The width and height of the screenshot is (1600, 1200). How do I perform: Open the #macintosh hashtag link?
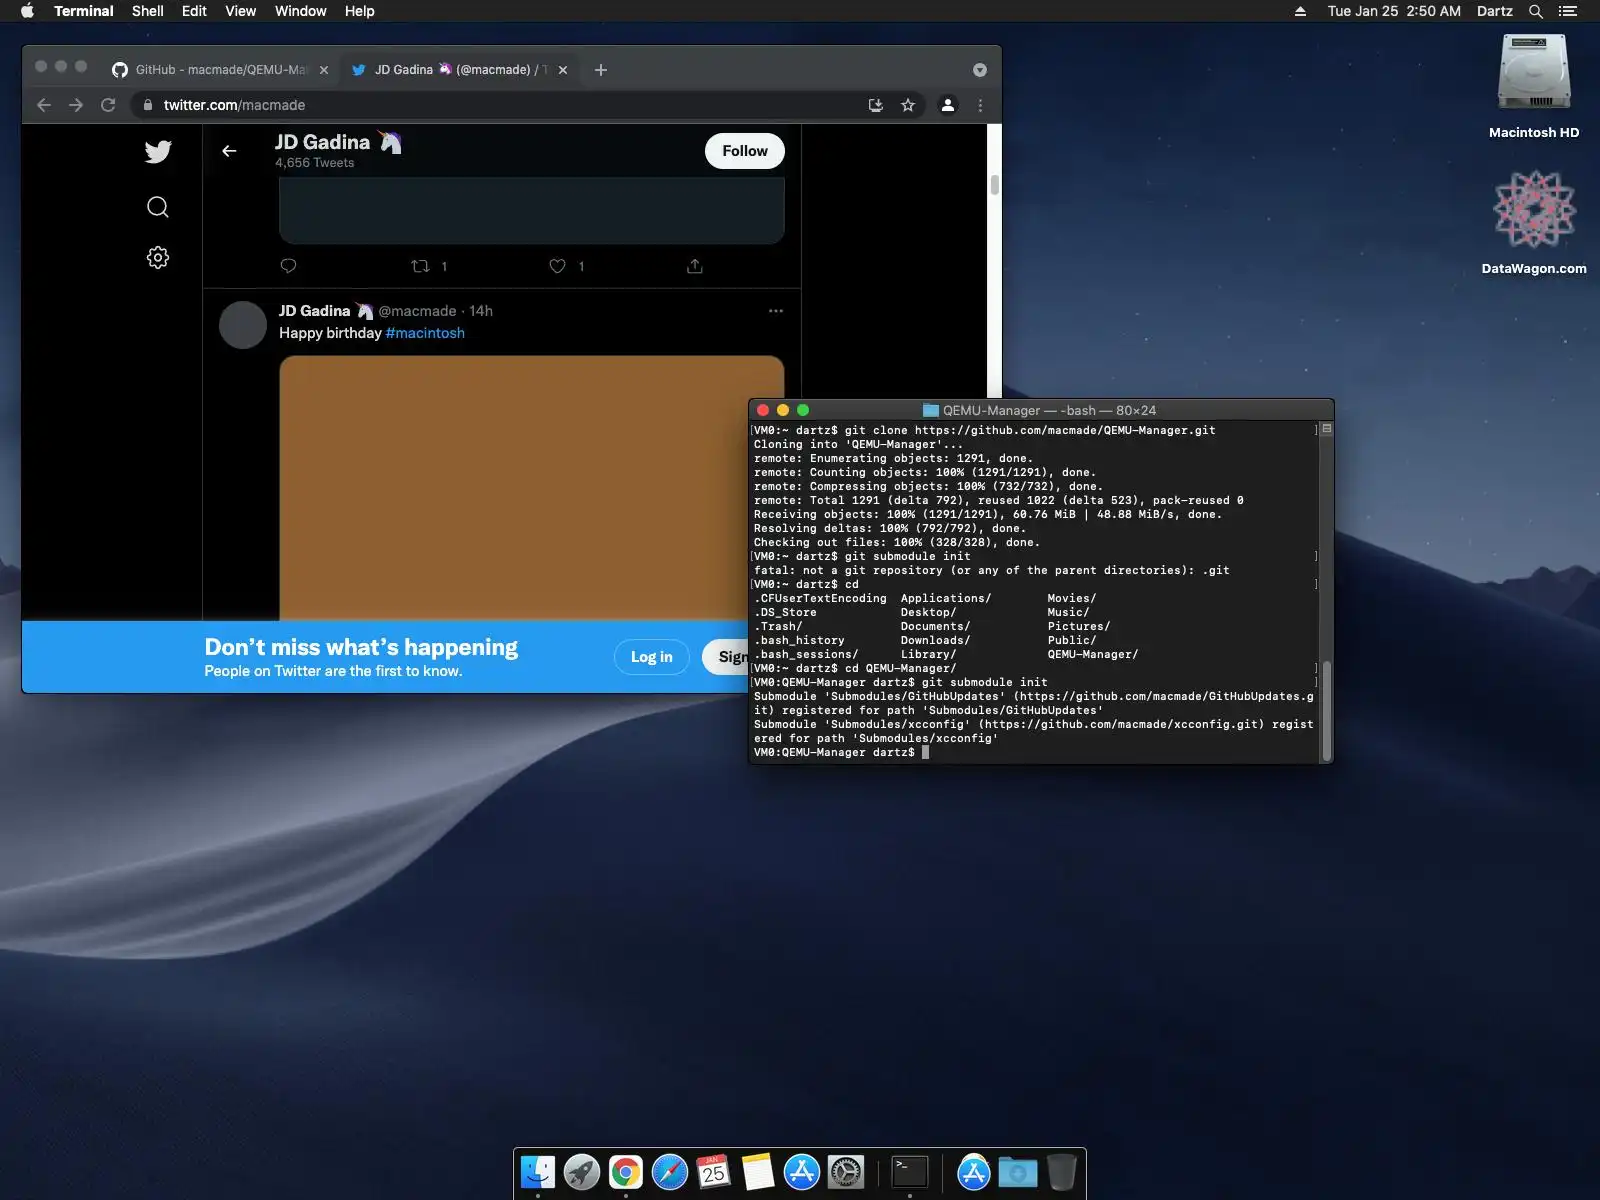coord(425,333)
